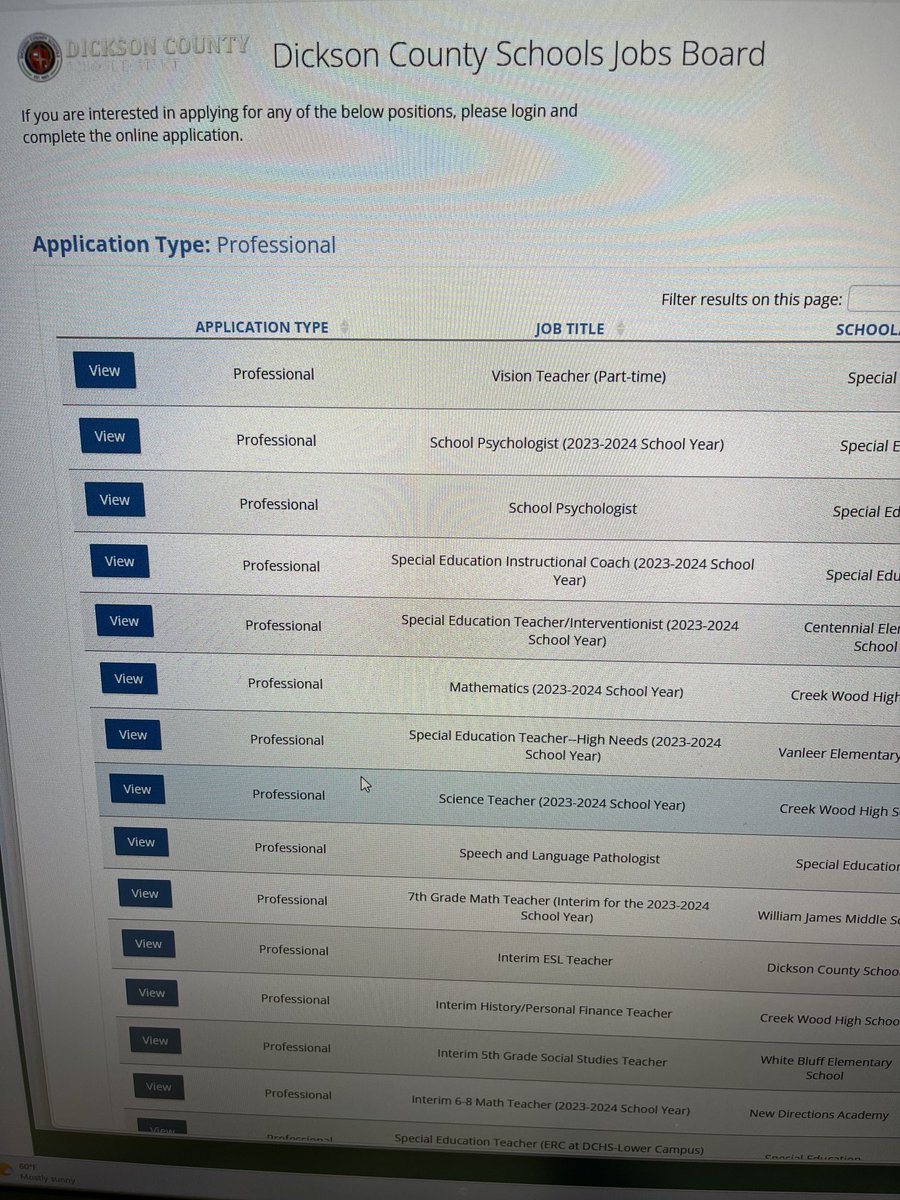Select 'Mathematics (2023-2024 School Year)' title text
900x1200 pixels.
[x=566, y=690]
